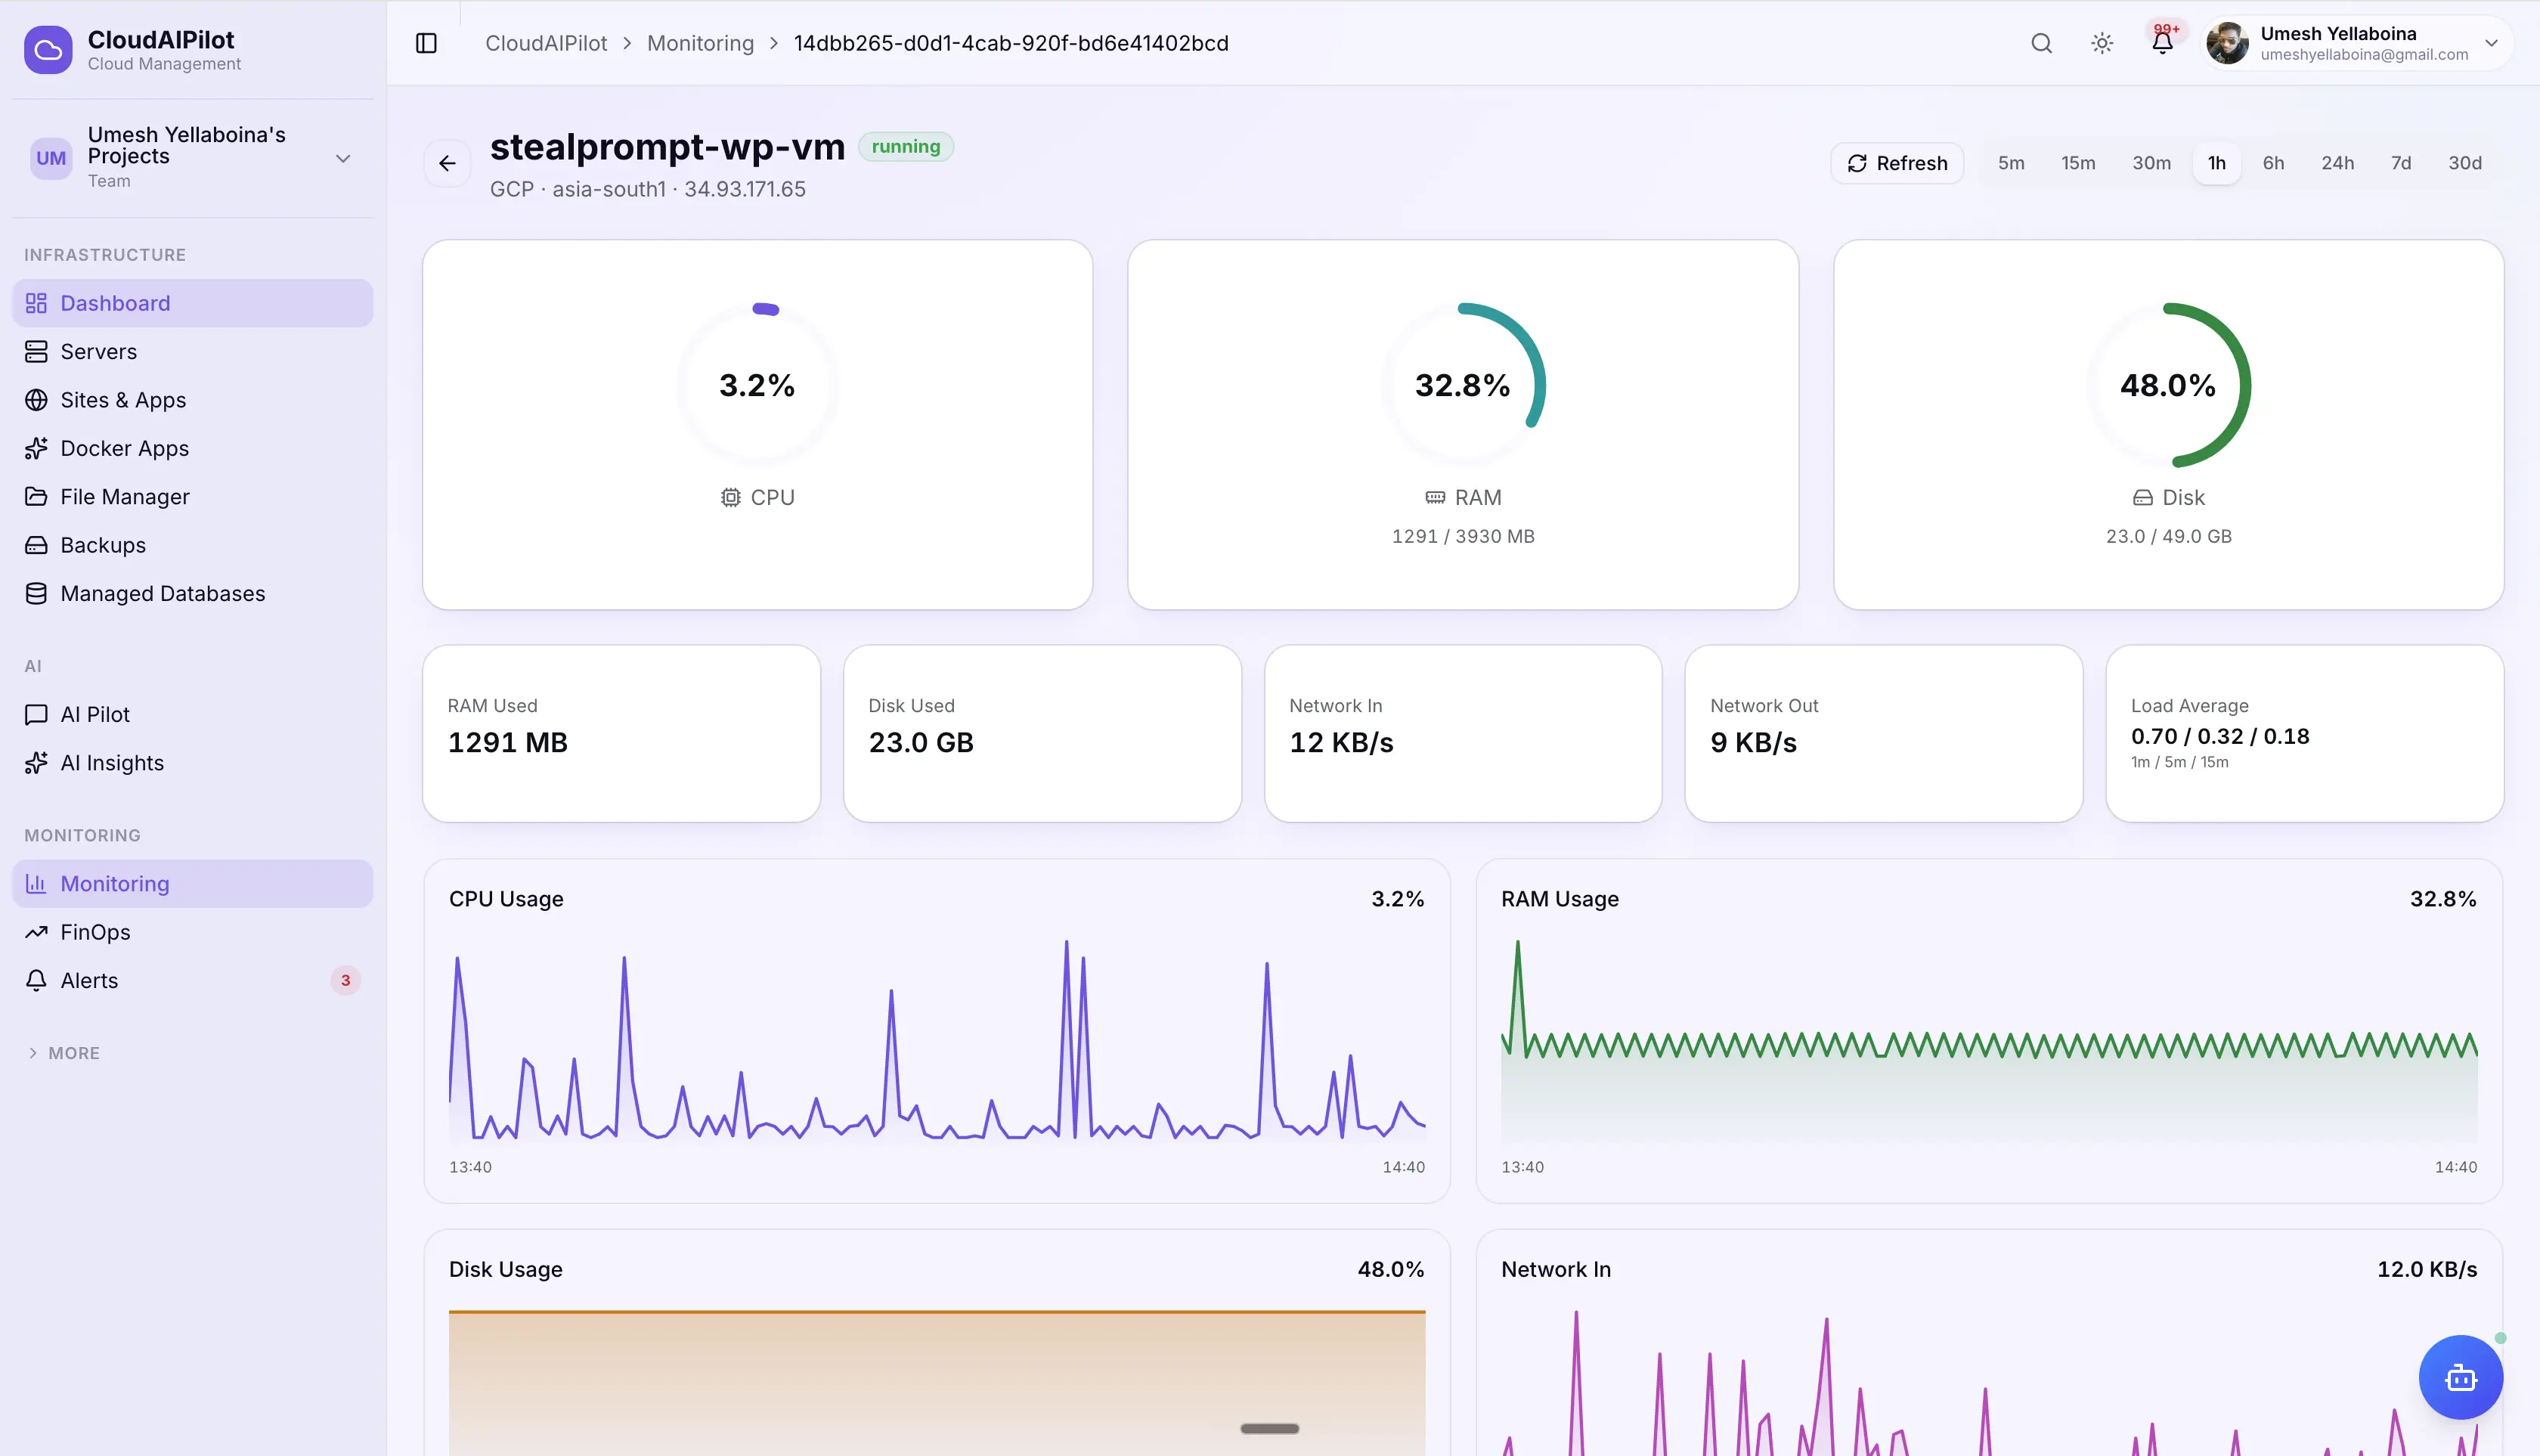This screenshot has width=2540, height=1456.
Task: Click the stealprompt-wp-vm server title
Action: (667, 147)
